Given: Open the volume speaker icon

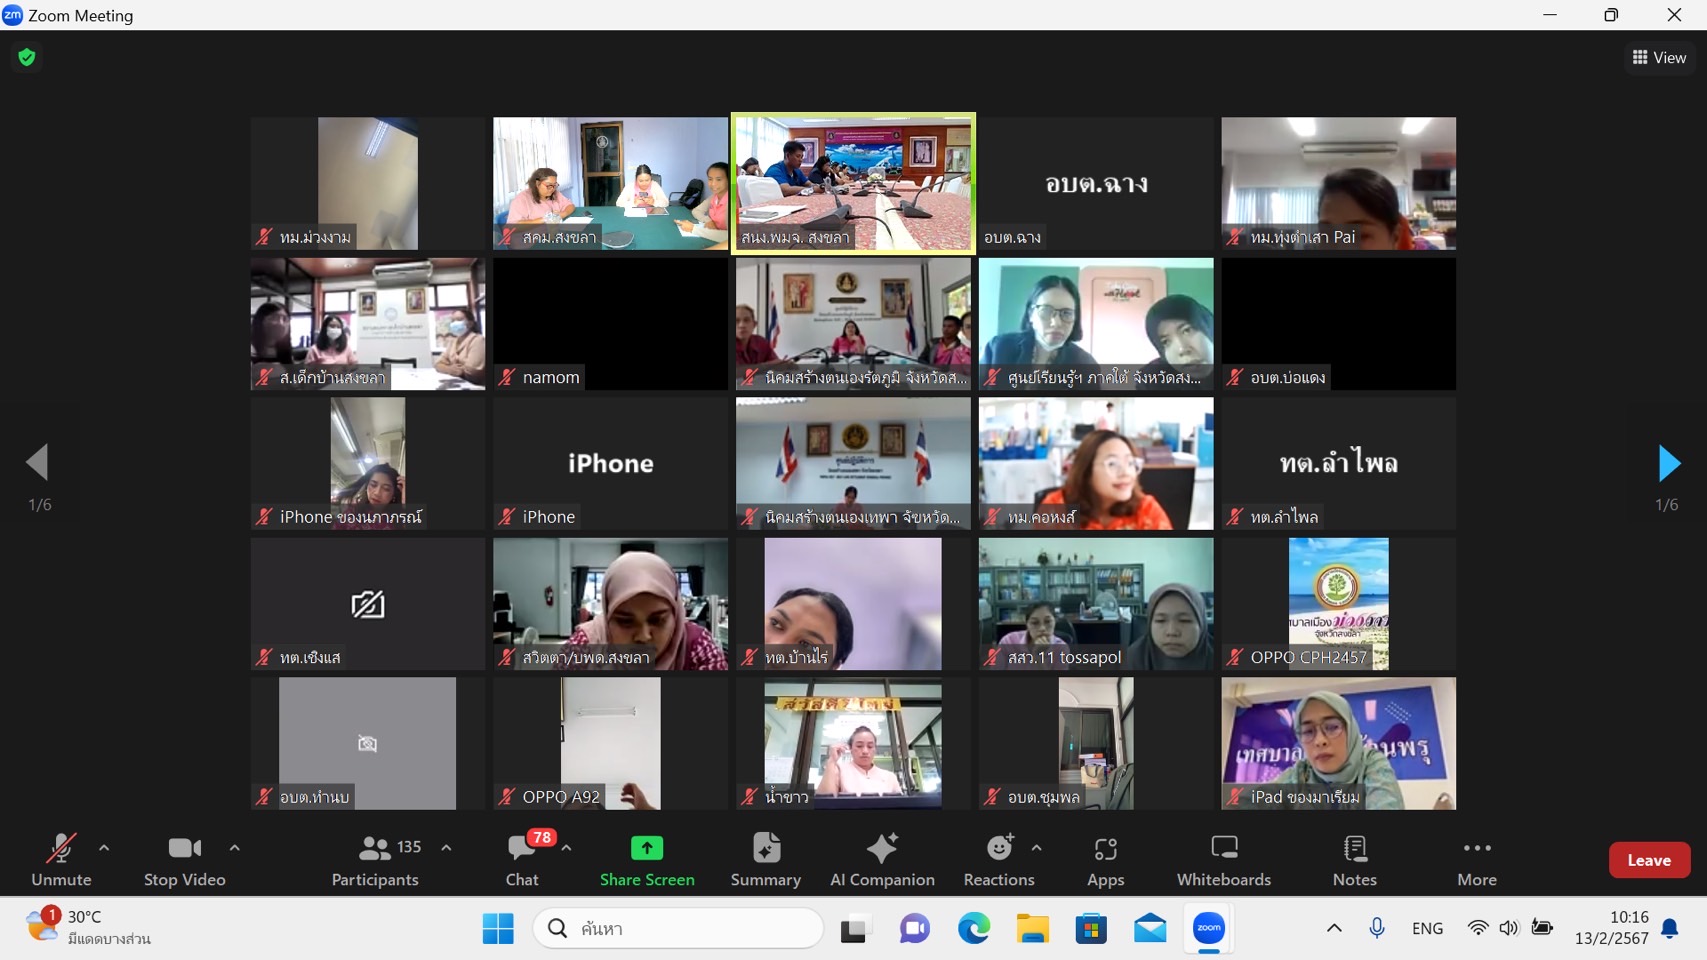Looking at the screenshot, I should click(1509, 928).
